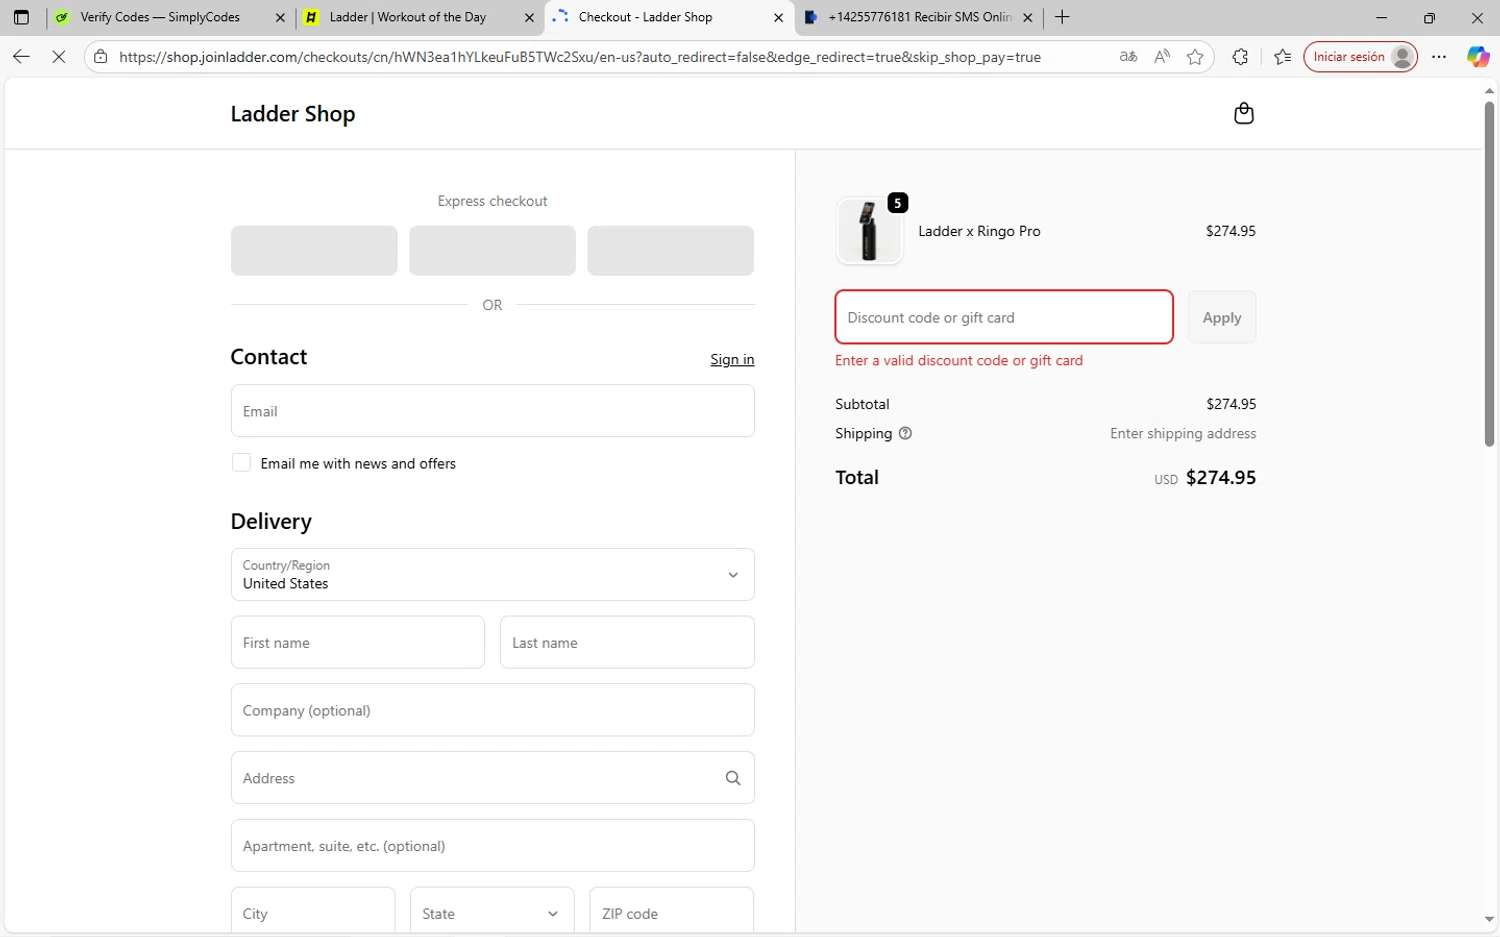Click the Ladder x Ringo Pro product thumbnail

point(868,231)
